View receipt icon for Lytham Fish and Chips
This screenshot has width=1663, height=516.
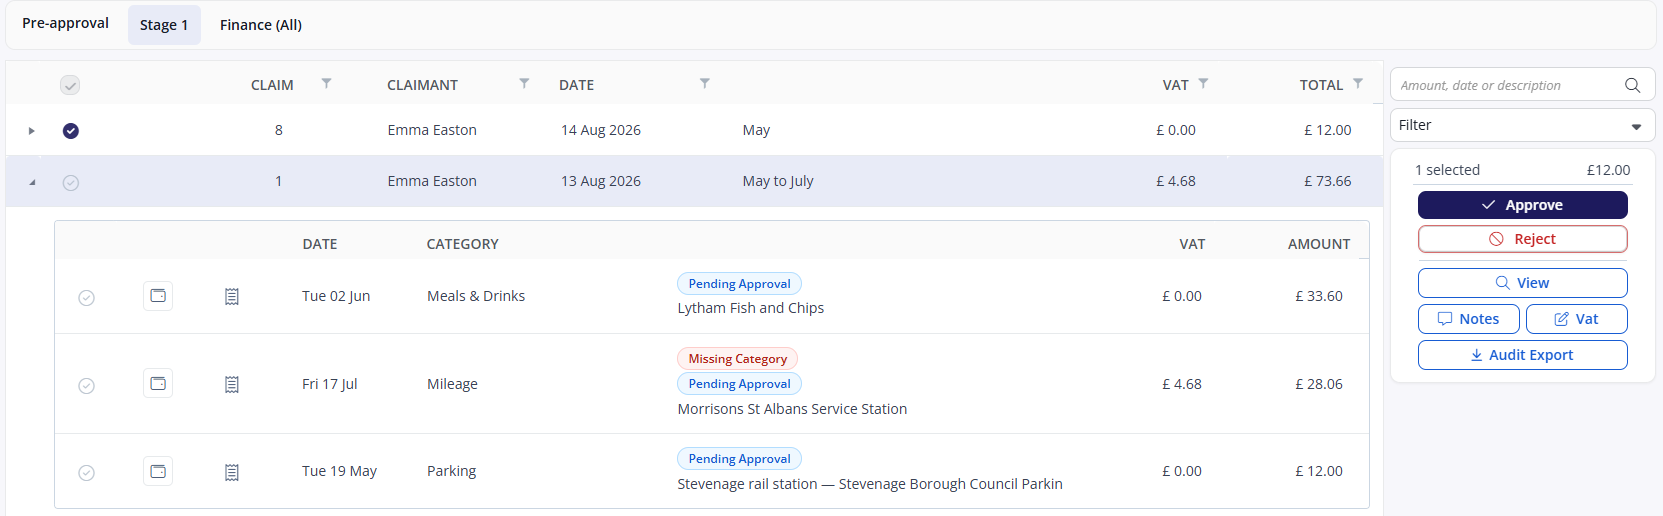[232, 297]
